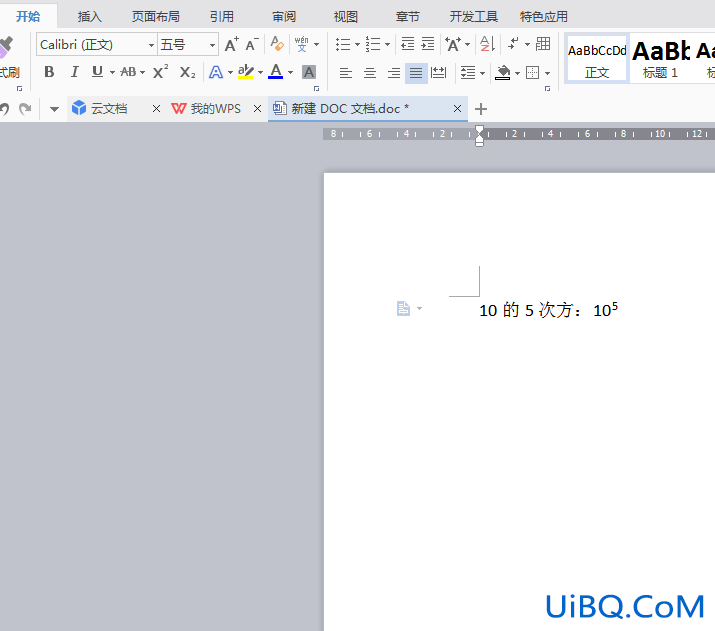Toggle Italic formatting
The height and width of the screenshot is (631, 715).
coord(74,72)
